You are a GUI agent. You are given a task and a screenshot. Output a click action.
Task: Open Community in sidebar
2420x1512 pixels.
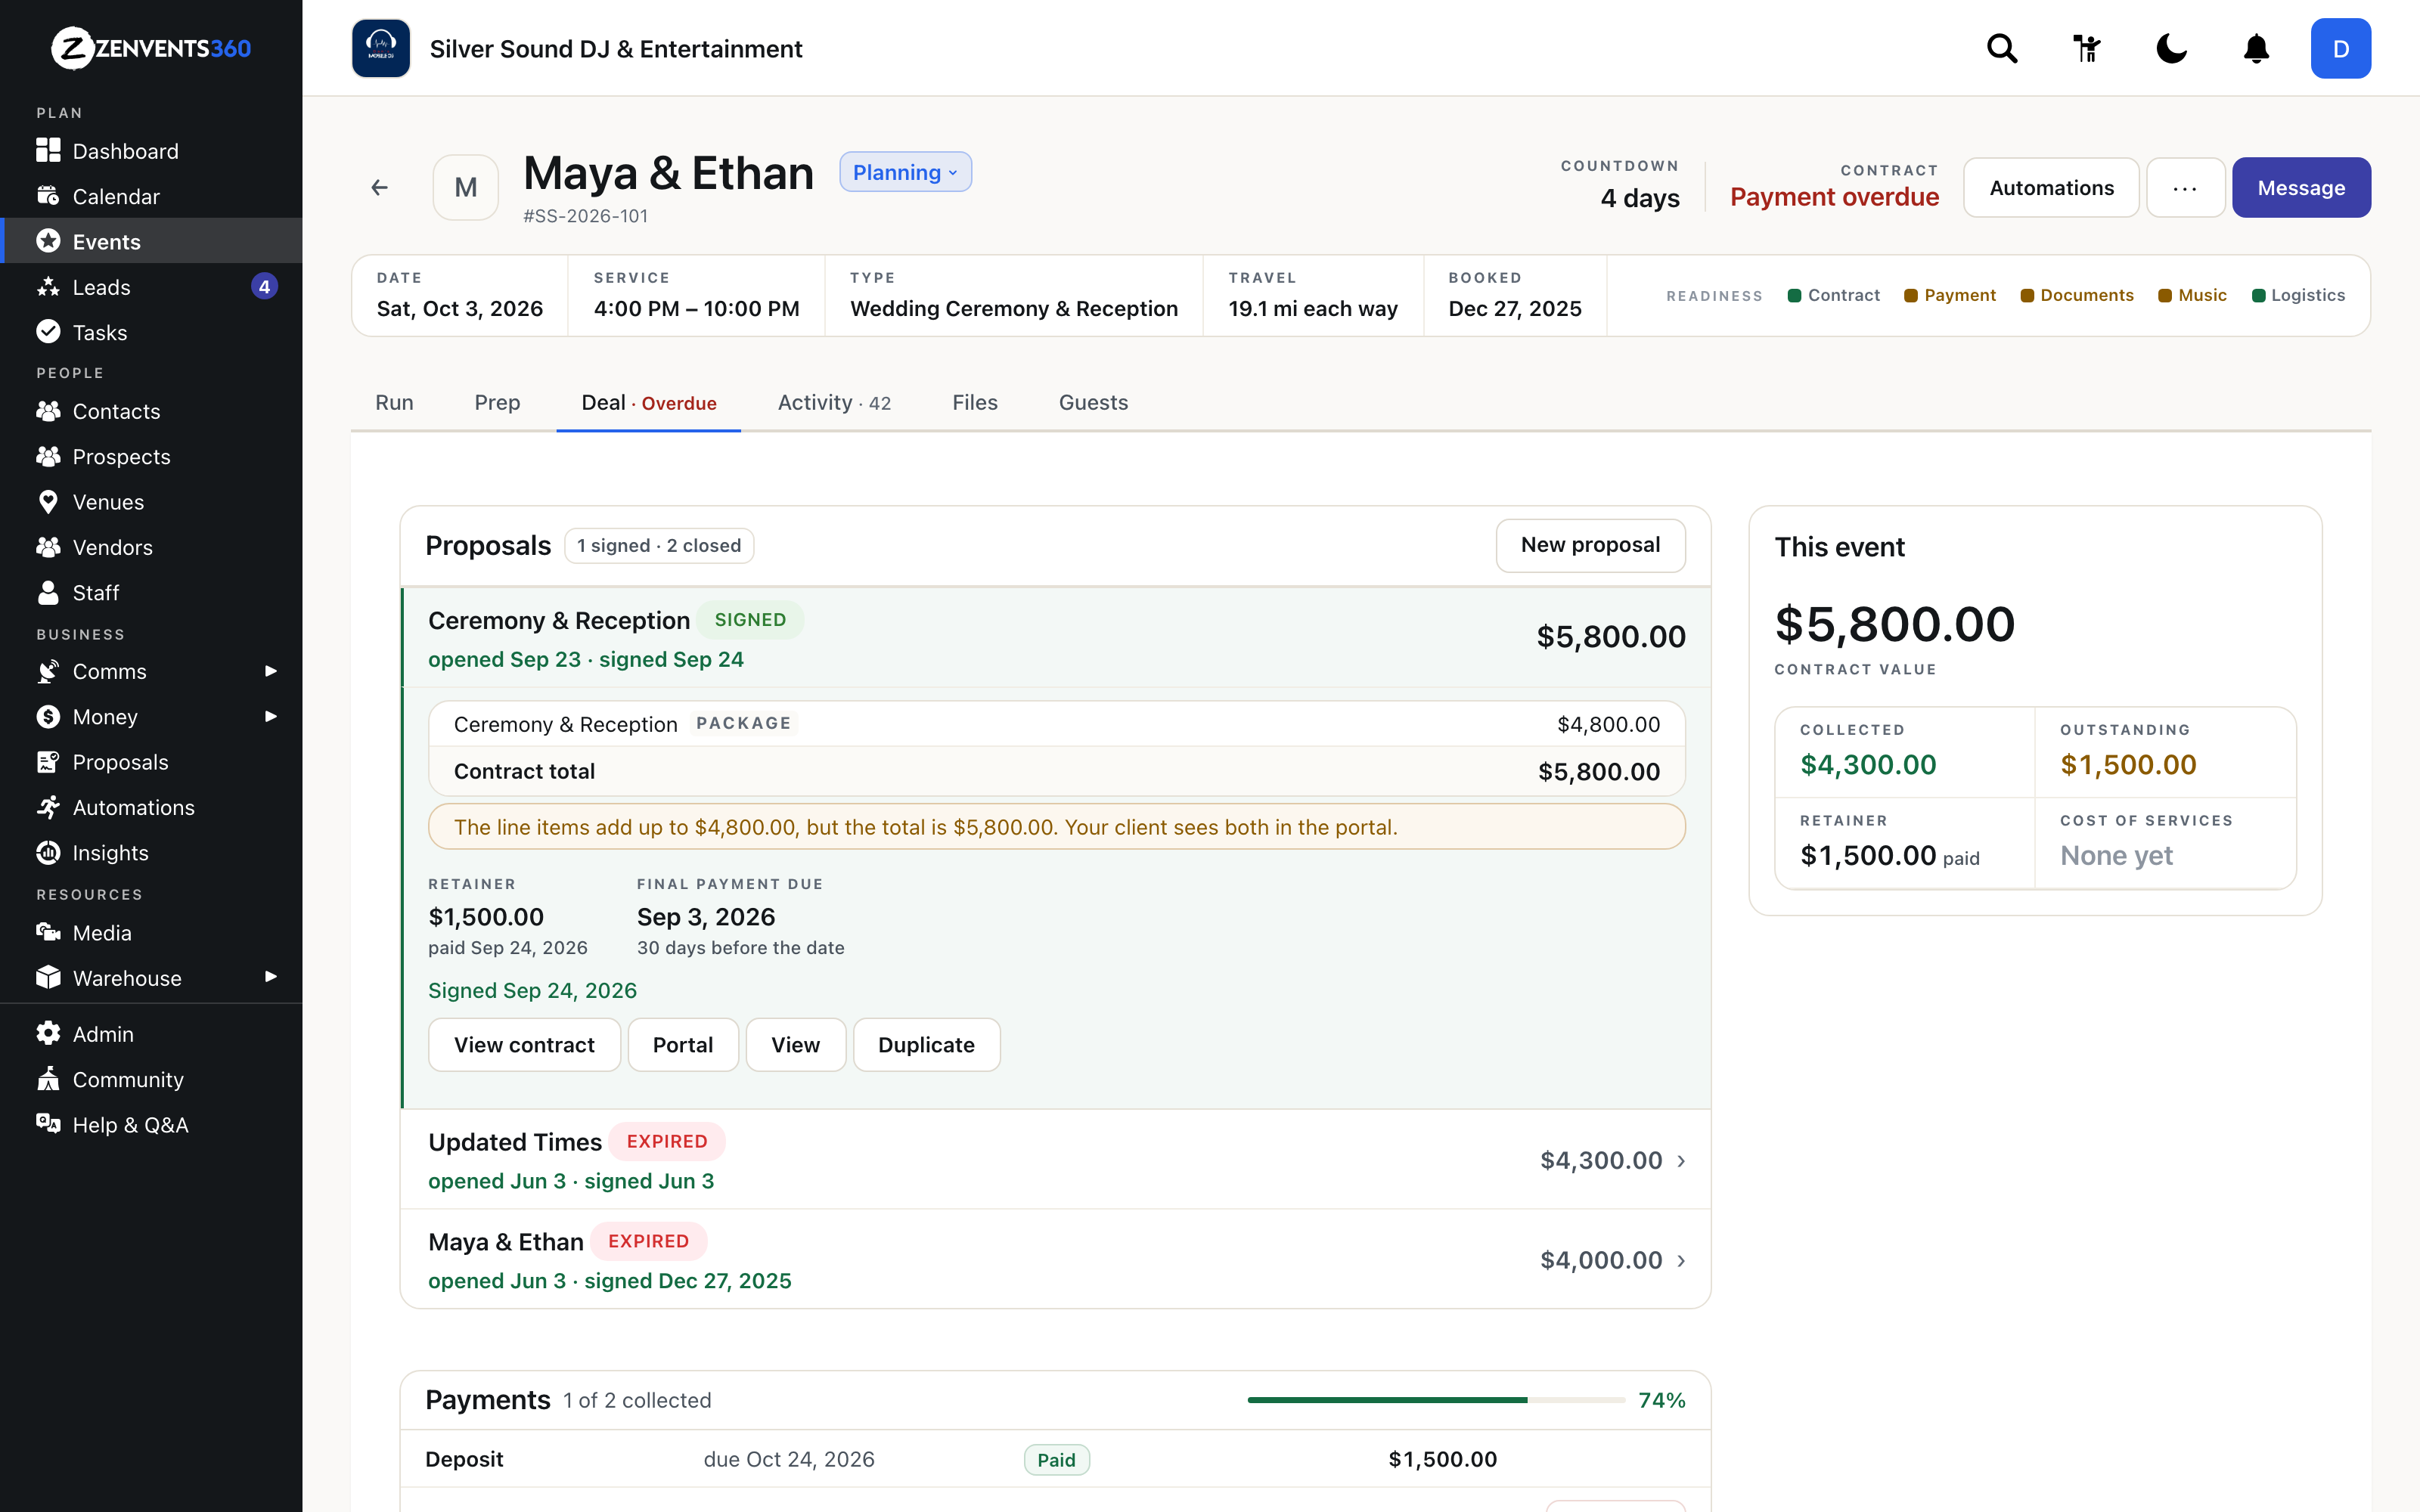point(151,1080)
